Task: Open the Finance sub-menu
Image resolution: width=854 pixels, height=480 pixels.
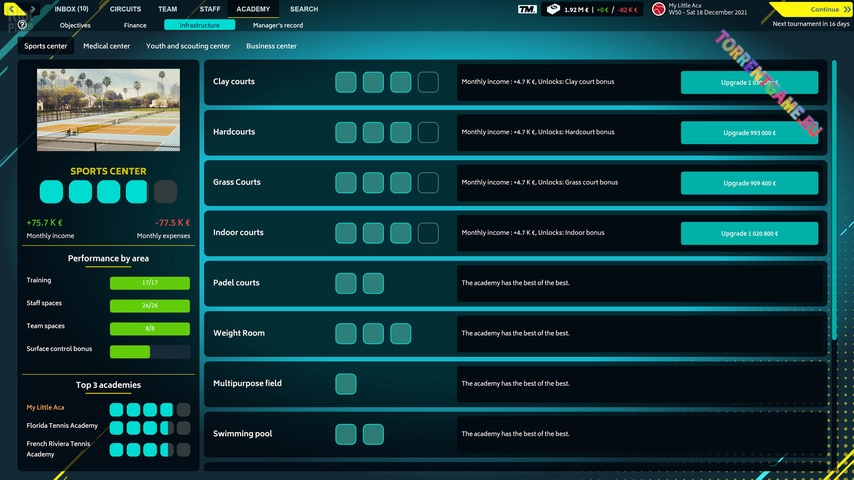Action: (x=135, y=25)
